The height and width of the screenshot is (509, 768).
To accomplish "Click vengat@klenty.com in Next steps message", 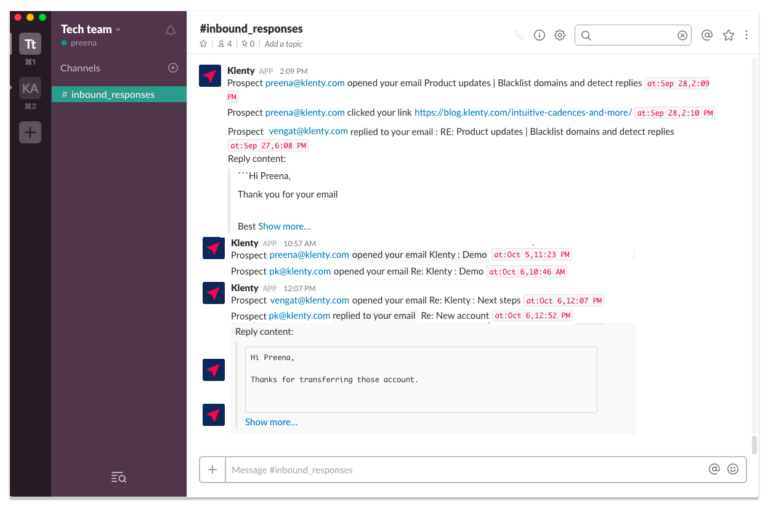I will click(x=310, y=300).
